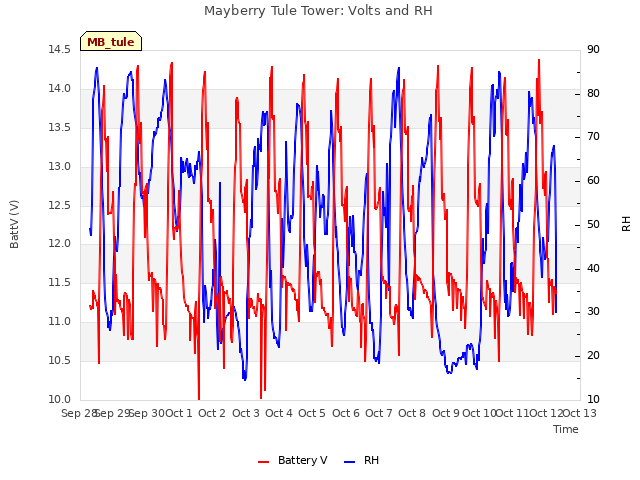Image resolution: width=640 pixels, height=480 pixels.
Task: Click the red Battery V legend swatch
Action: pos(264,462)
